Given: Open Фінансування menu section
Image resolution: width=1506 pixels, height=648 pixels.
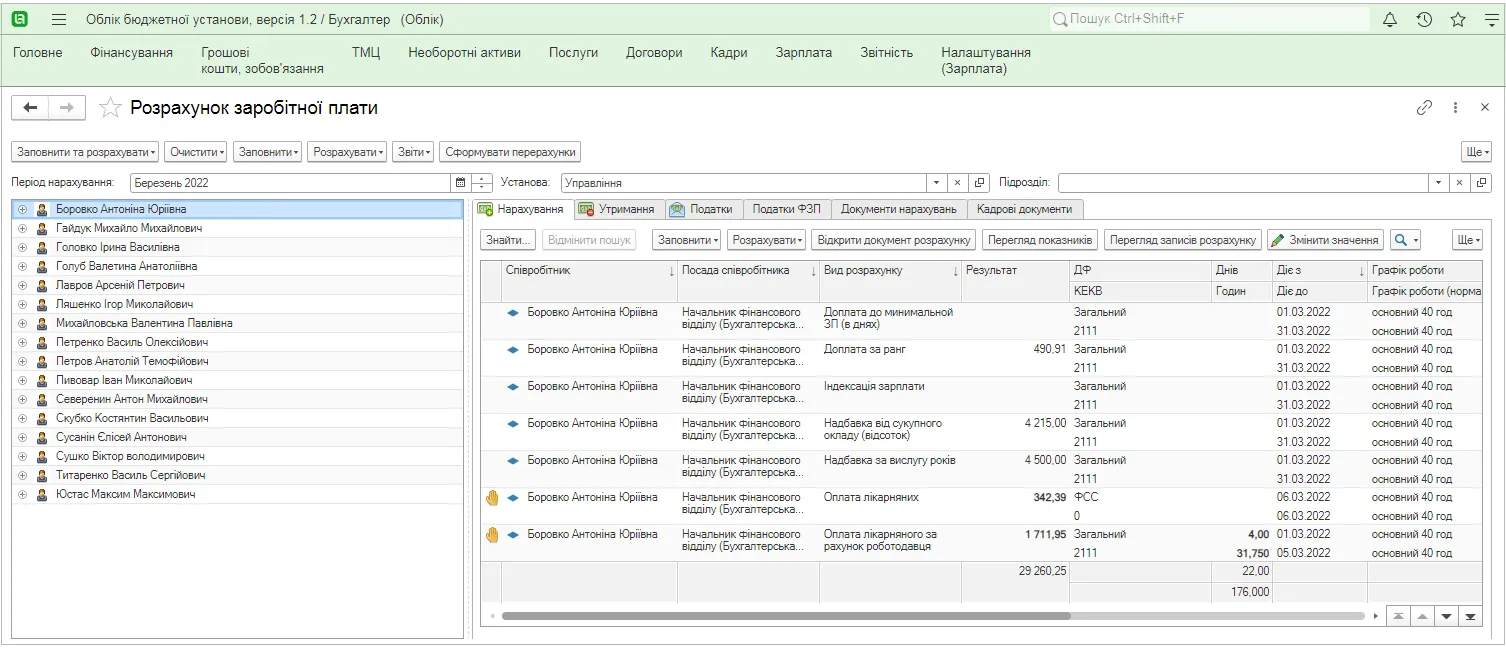Looking at the screenshot, I should [x=131, y=52].
